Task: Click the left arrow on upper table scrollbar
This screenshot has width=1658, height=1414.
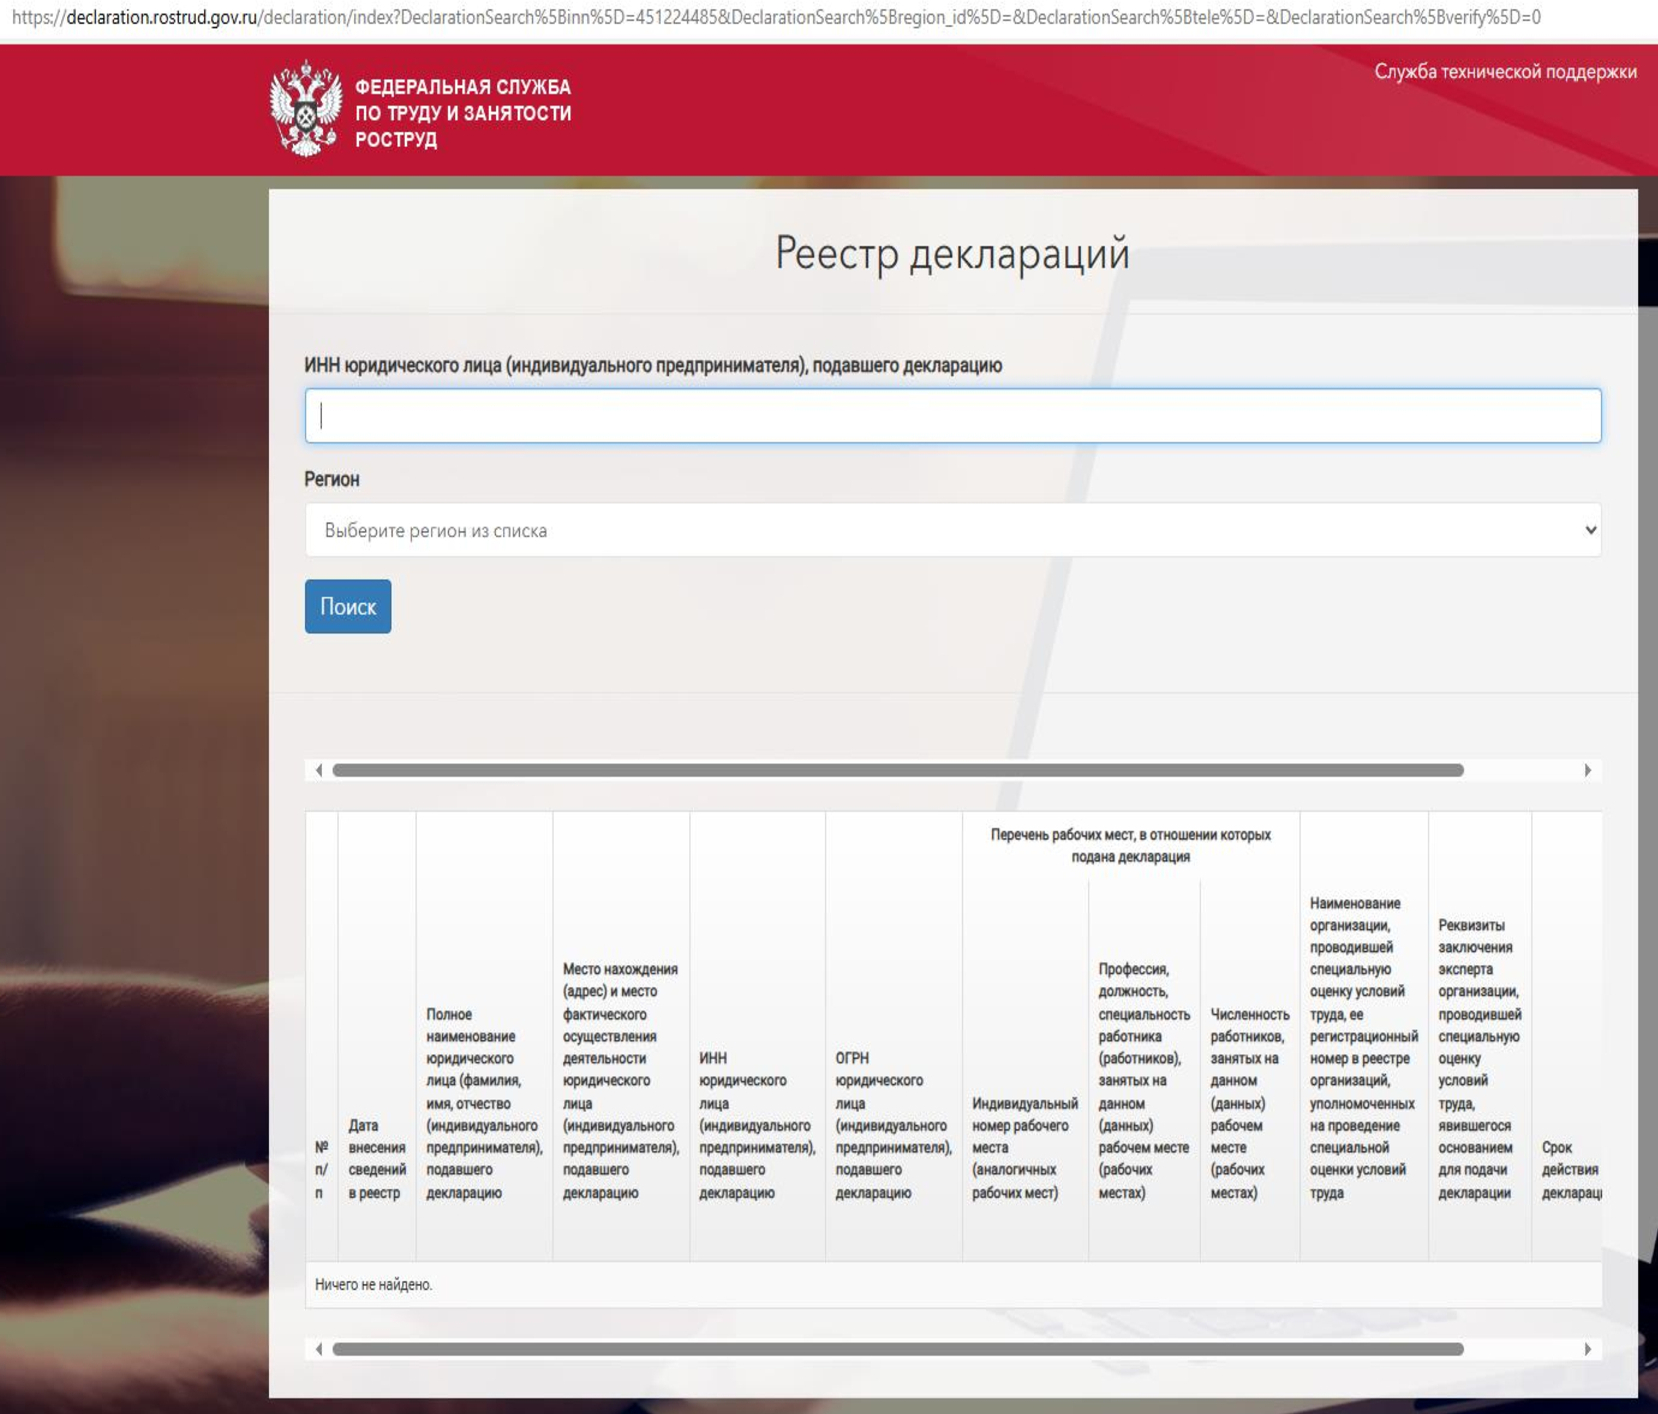Action: click(319, 771)
